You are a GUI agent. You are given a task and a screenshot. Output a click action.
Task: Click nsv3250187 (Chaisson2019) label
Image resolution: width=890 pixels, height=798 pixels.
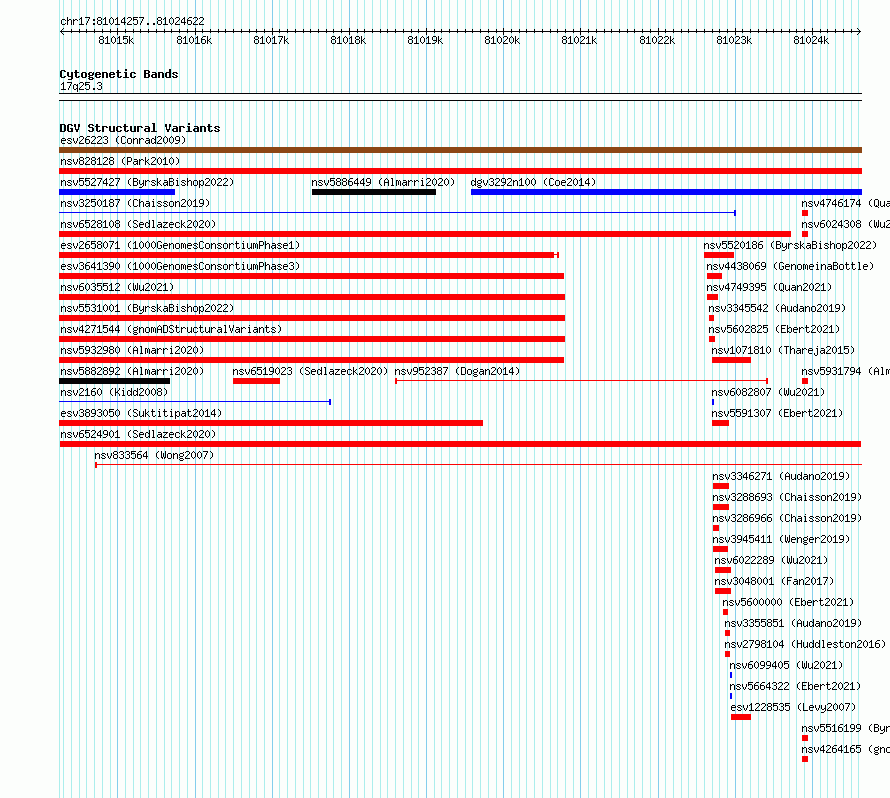point(135,203)
